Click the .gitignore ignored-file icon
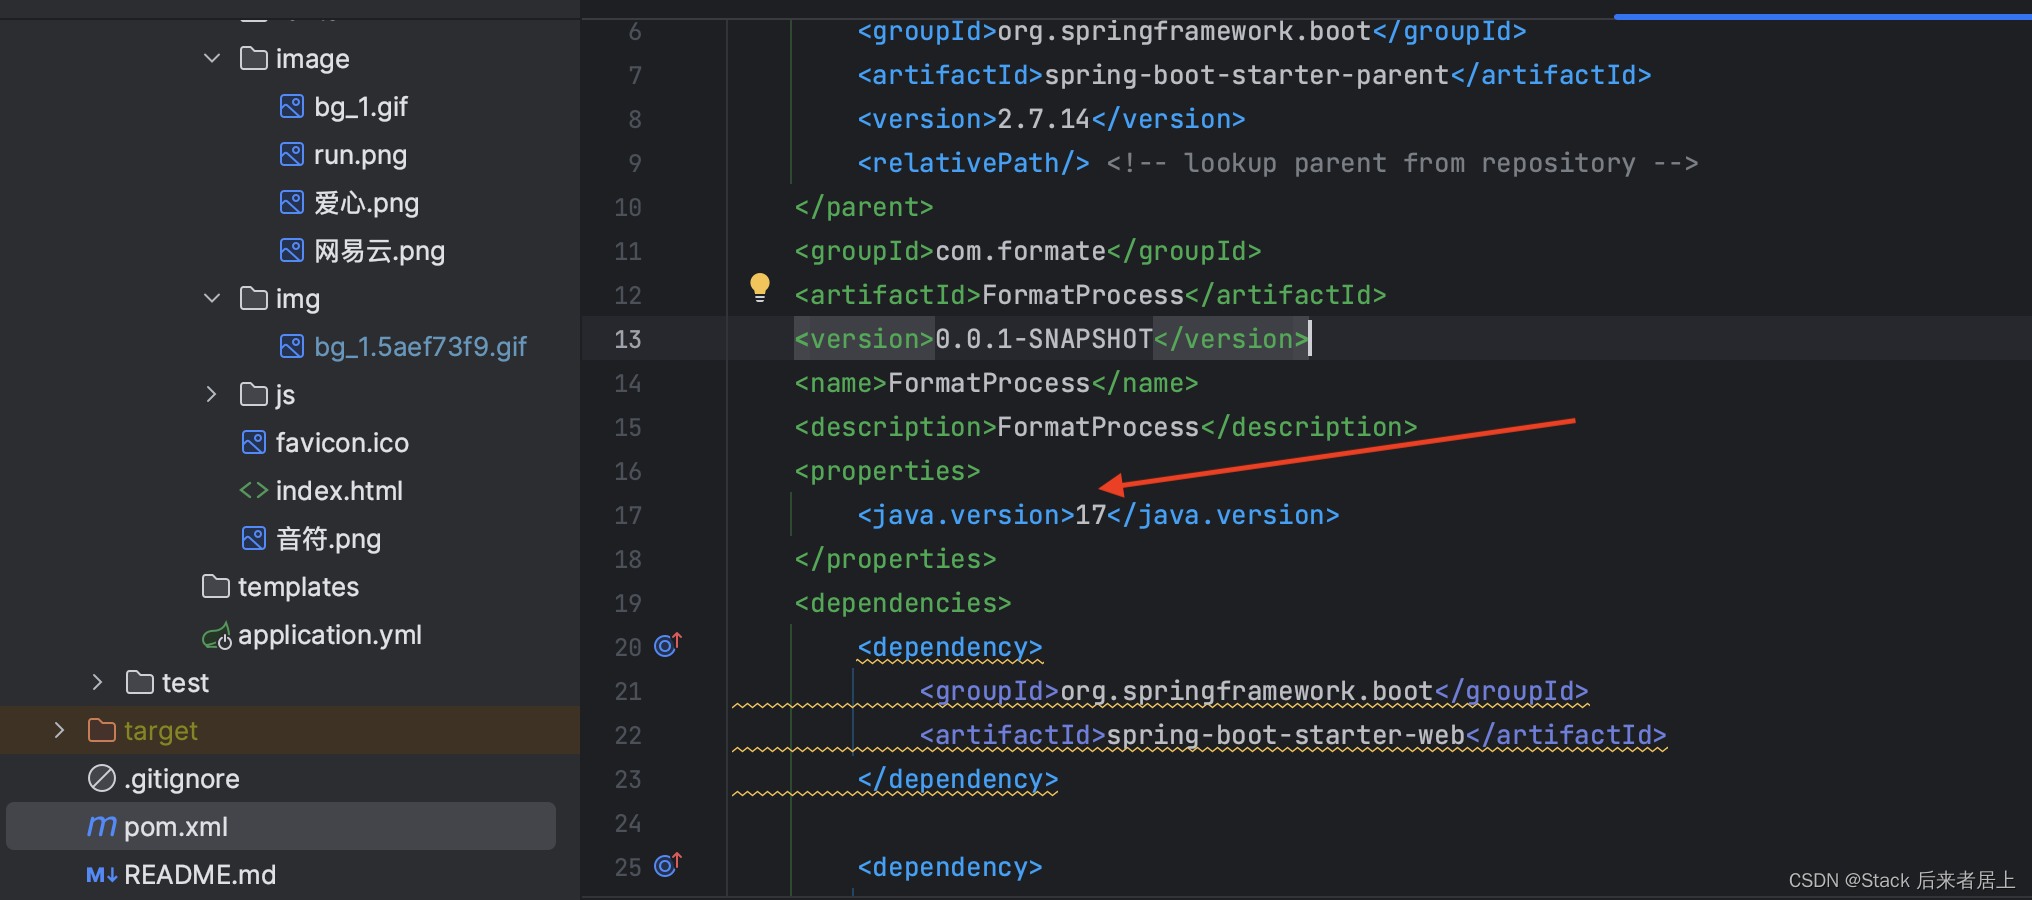This screenshot has width=2032, height=900. 102,778
